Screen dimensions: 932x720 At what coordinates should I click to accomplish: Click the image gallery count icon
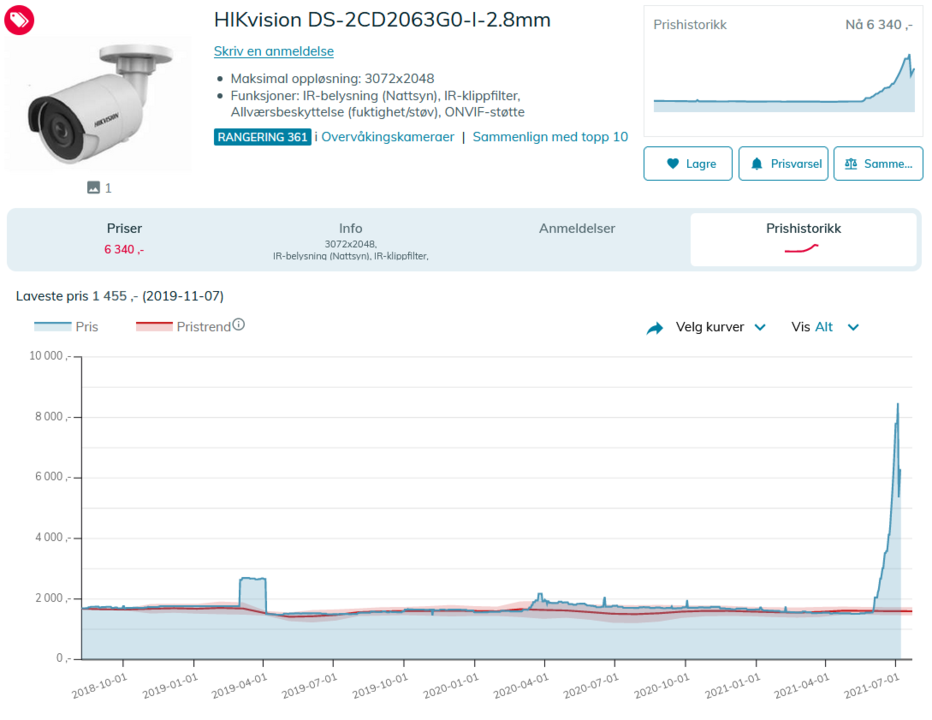[93, 187]
